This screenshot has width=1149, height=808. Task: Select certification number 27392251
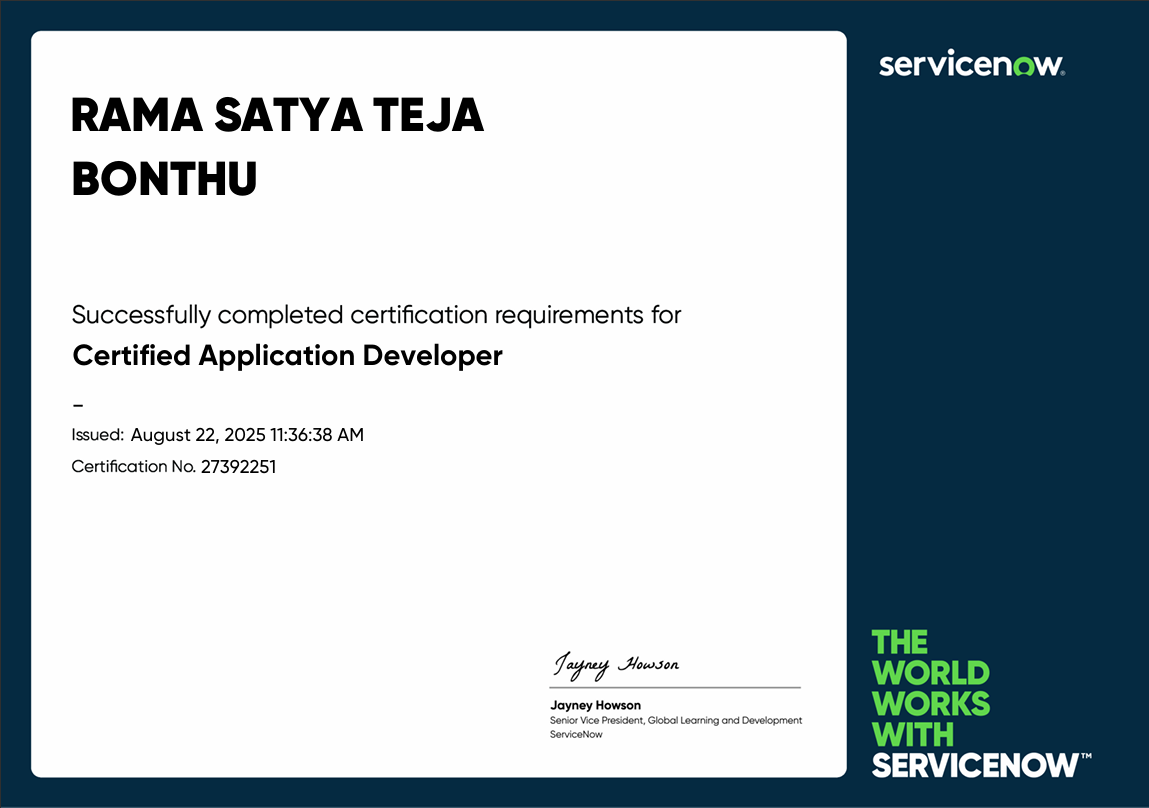239,466
